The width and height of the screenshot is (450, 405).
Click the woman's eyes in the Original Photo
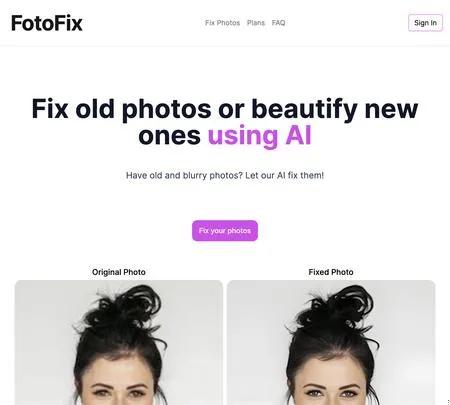pyautogui.click(x=119, y=393)
